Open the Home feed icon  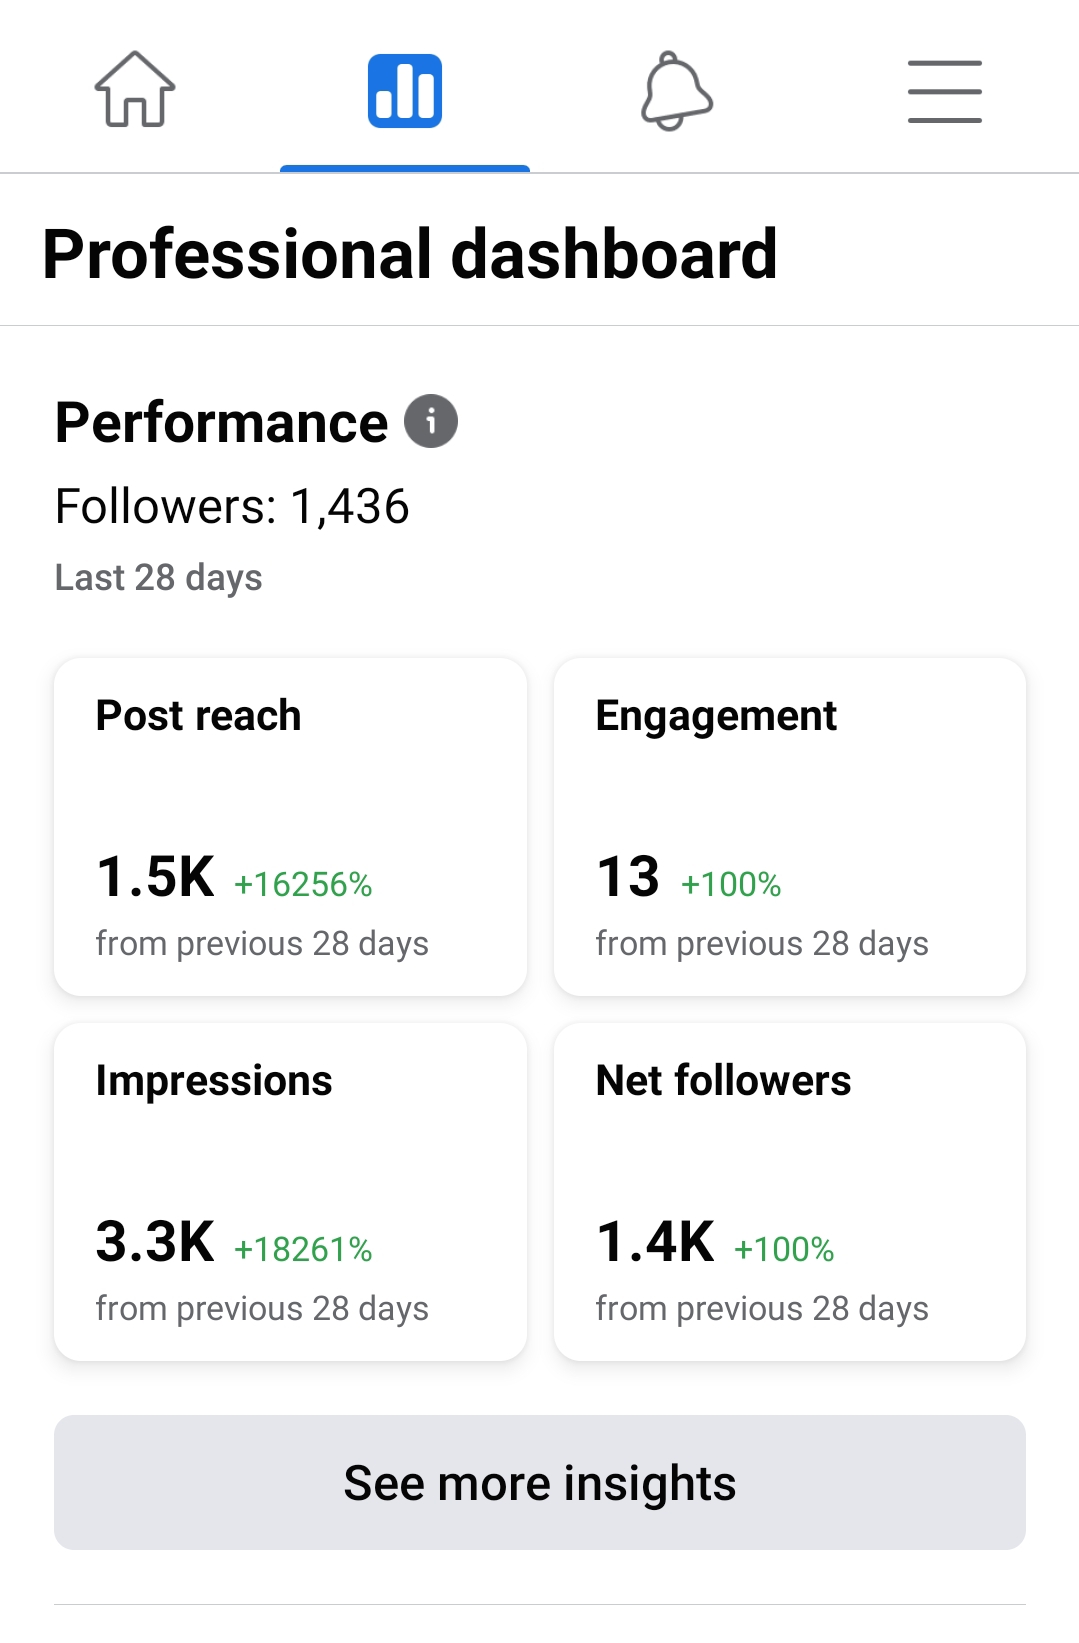pos(135,90)
